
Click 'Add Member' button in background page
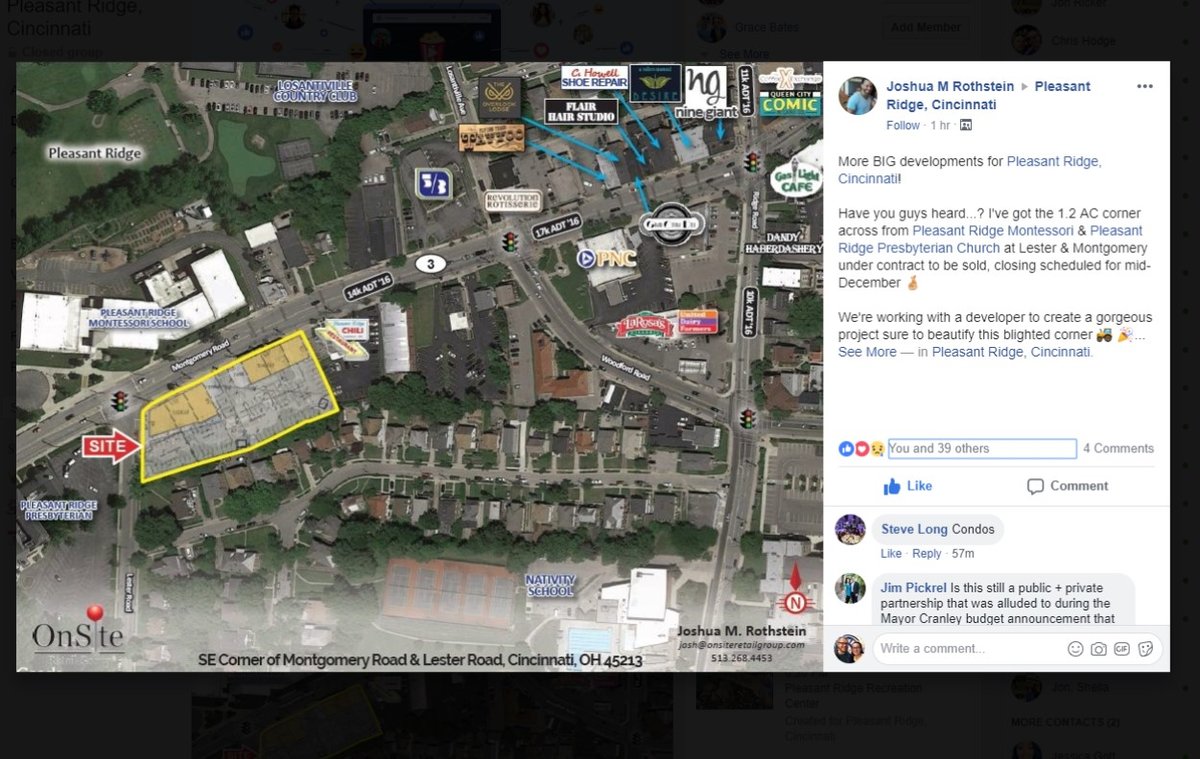point(925,27)
